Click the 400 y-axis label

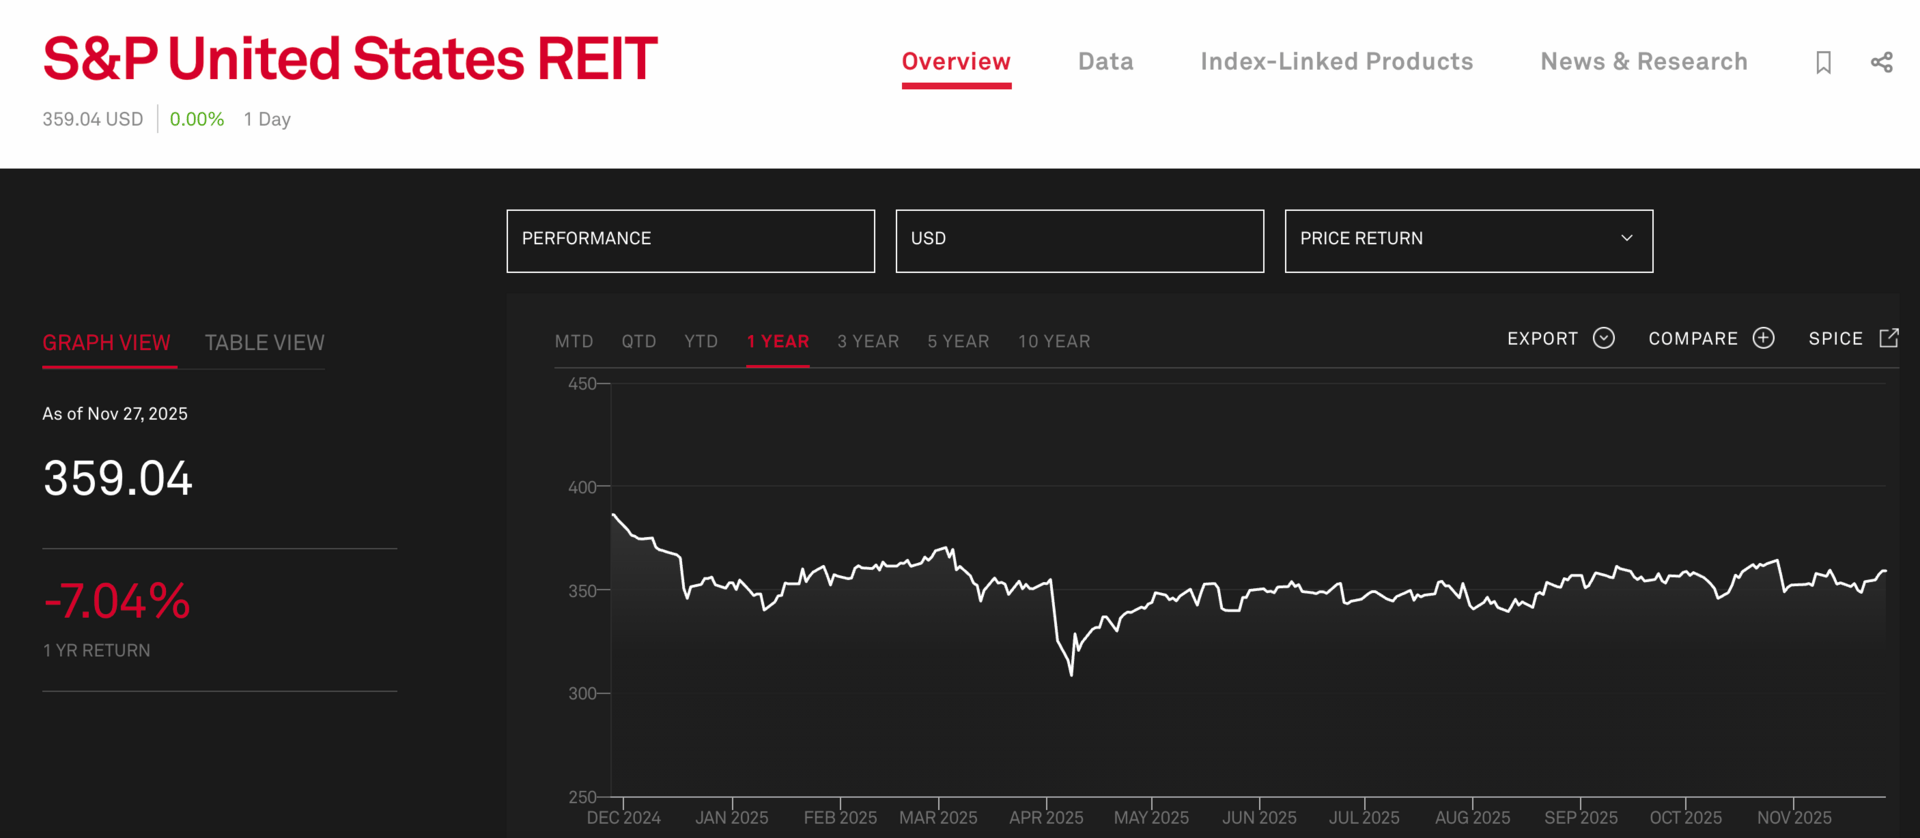tap(582, 487)
